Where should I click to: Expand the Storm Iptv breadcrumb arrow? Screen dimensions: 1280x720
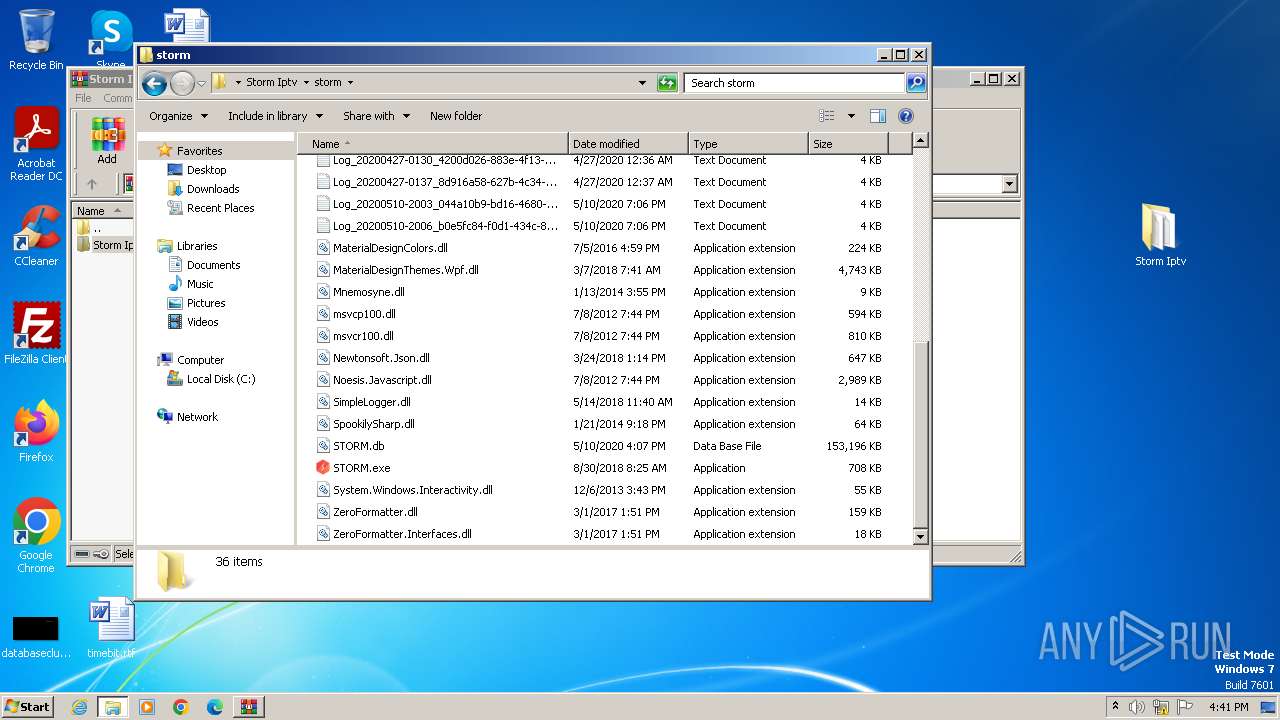(307, 83)
